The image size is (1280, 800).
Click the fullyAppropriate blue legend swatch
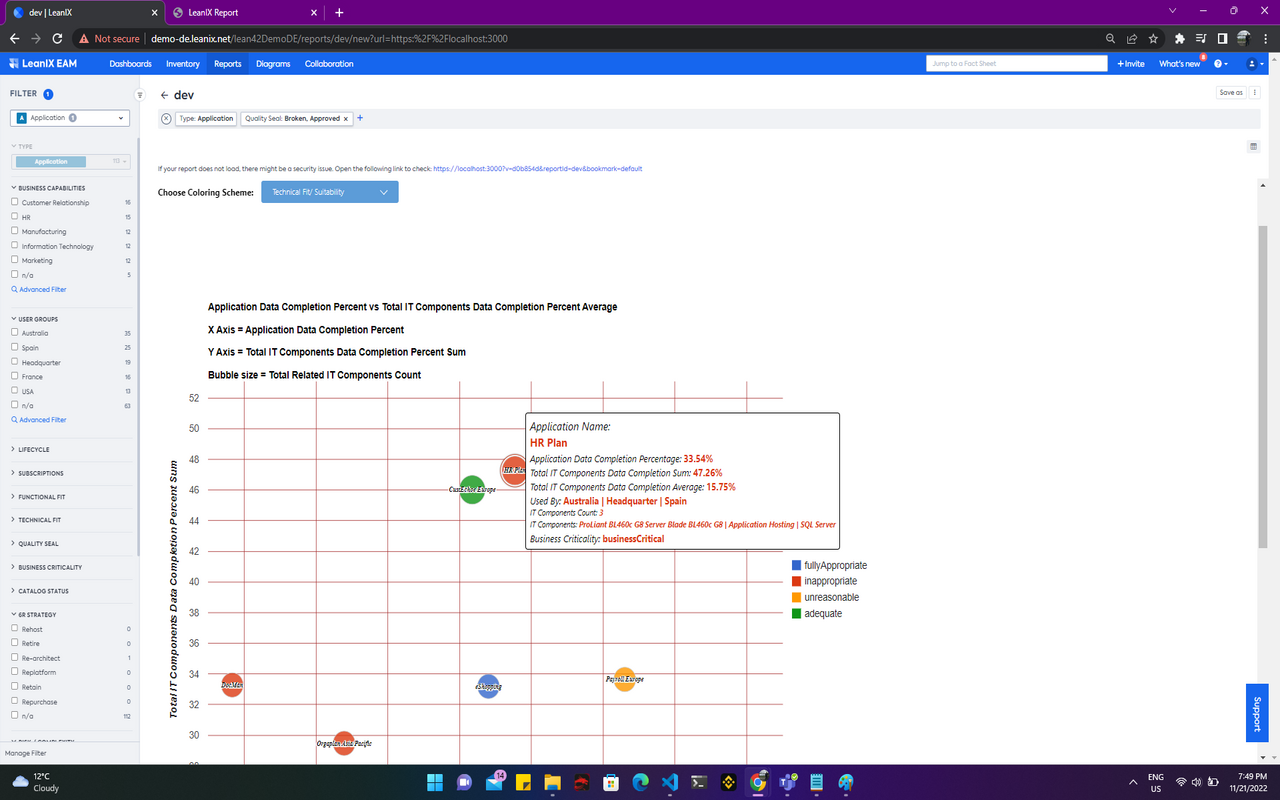click(796, 565)
